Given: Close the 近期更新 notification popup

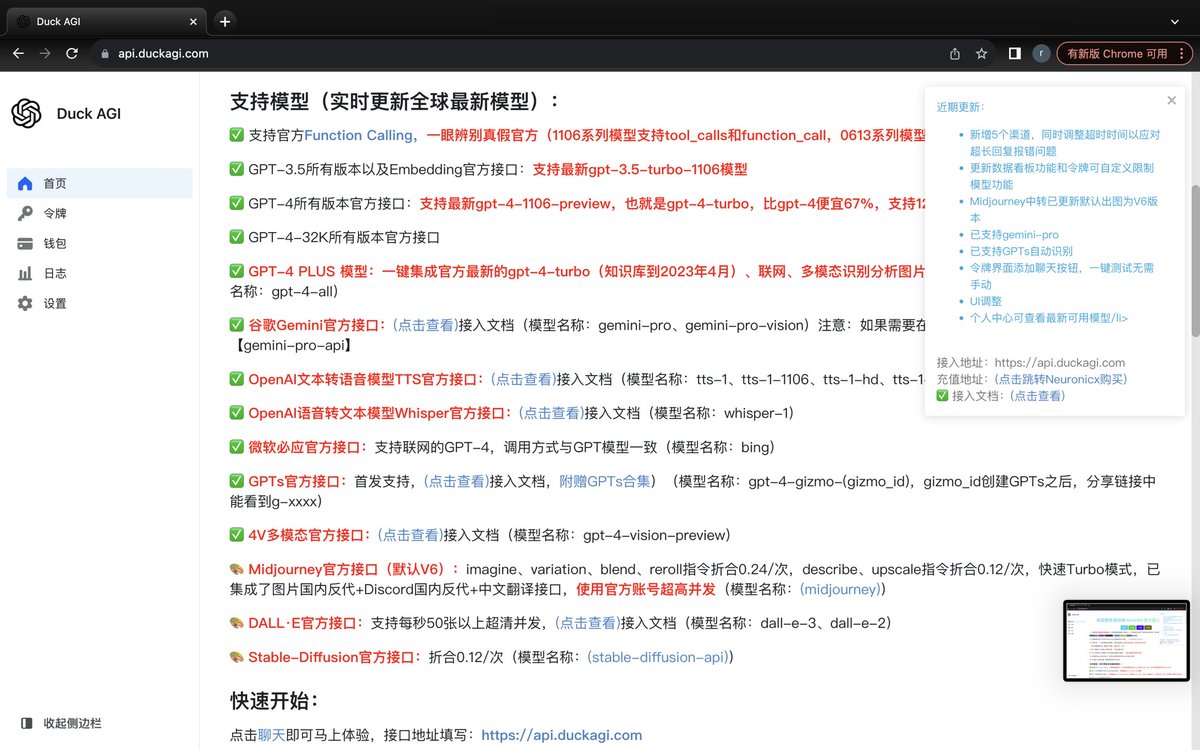Looking at the screenshot, I should pyautogui.click(x=1172, y=100).
